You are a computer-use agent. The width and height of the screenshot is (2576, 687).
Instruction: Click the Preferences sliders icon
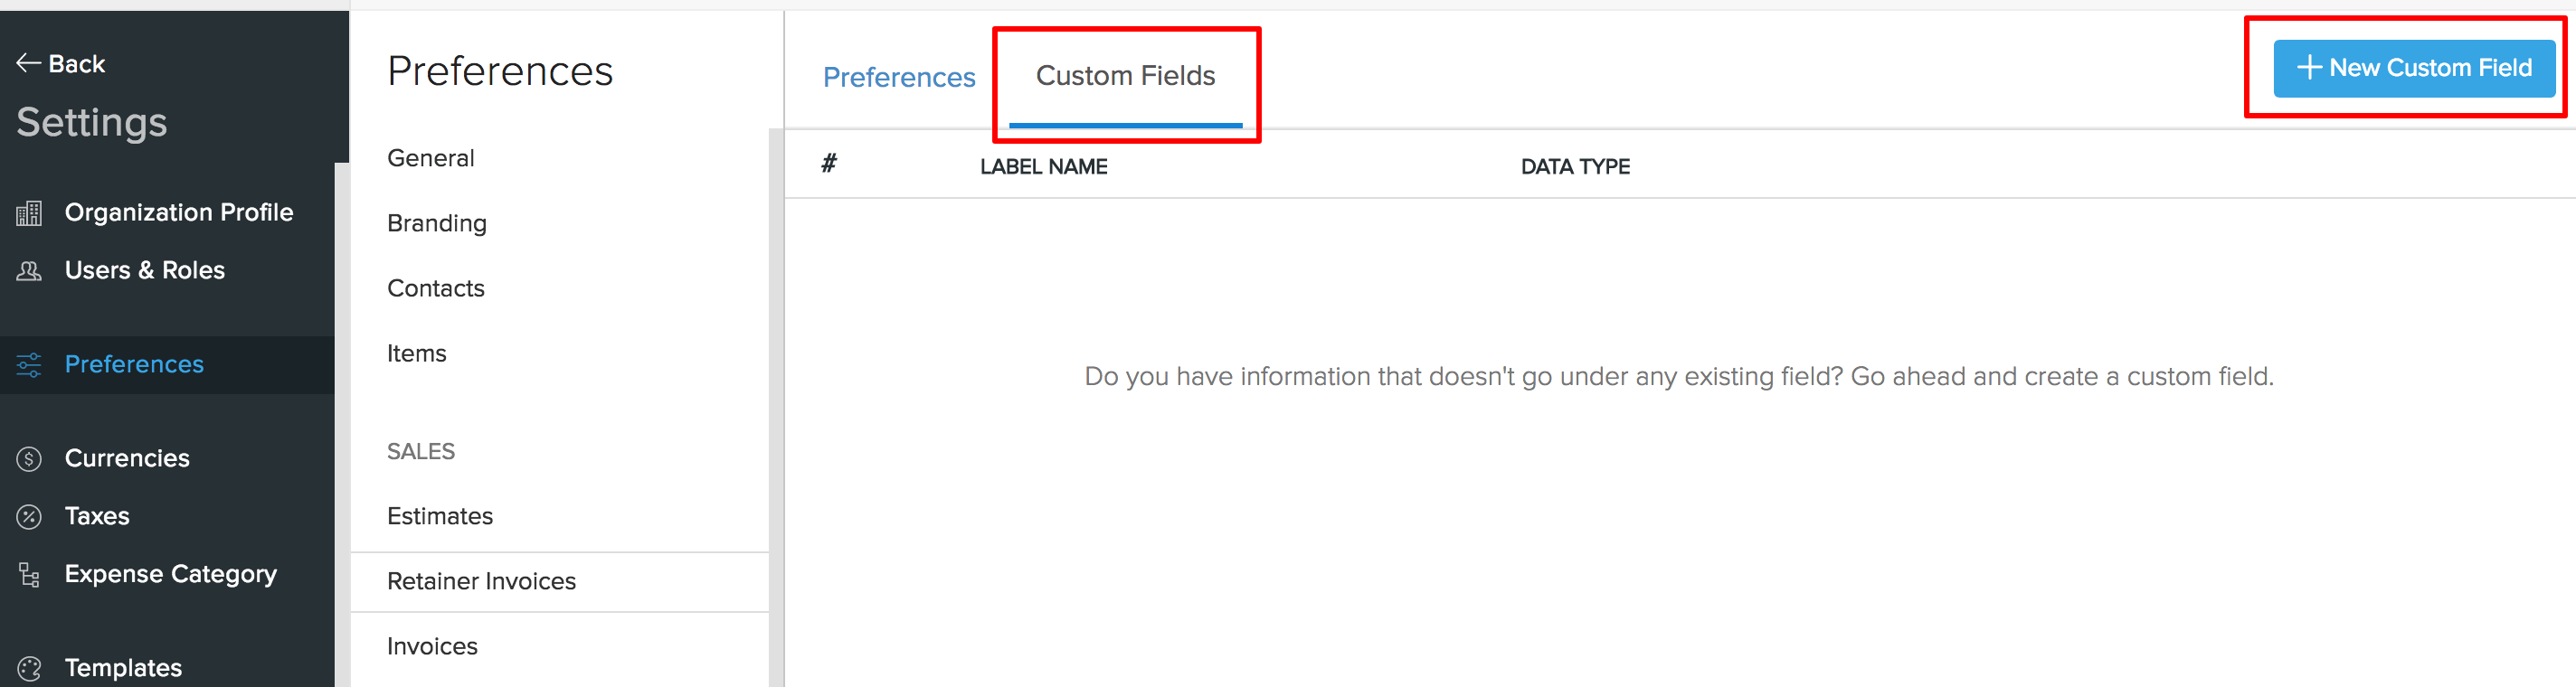click(x=29, y=365)
